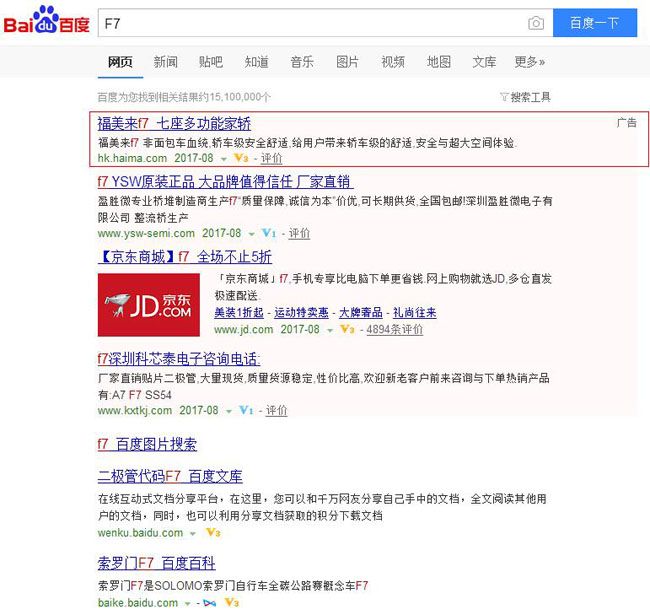Screen dimensions: 650x615
Task: Click the JD.COM thumbnail image
Action: click(x=149, y=305)
